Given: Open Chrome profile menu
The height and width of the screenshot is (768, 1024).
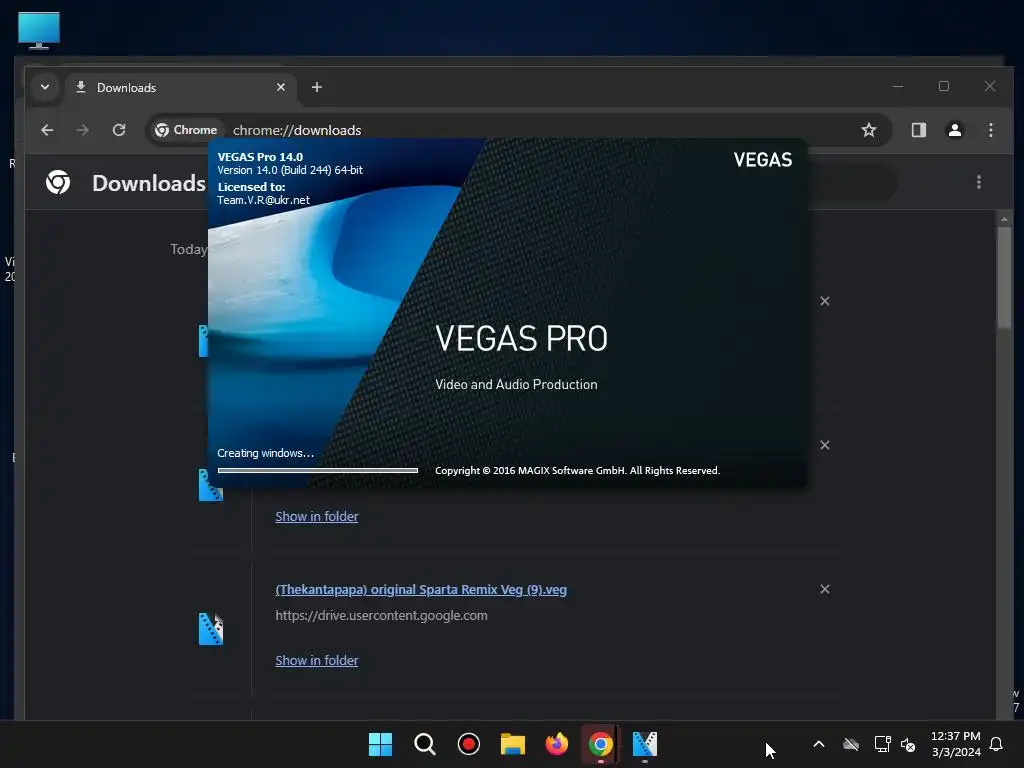Looking at the screenshot, I should [x=955, y=130].
